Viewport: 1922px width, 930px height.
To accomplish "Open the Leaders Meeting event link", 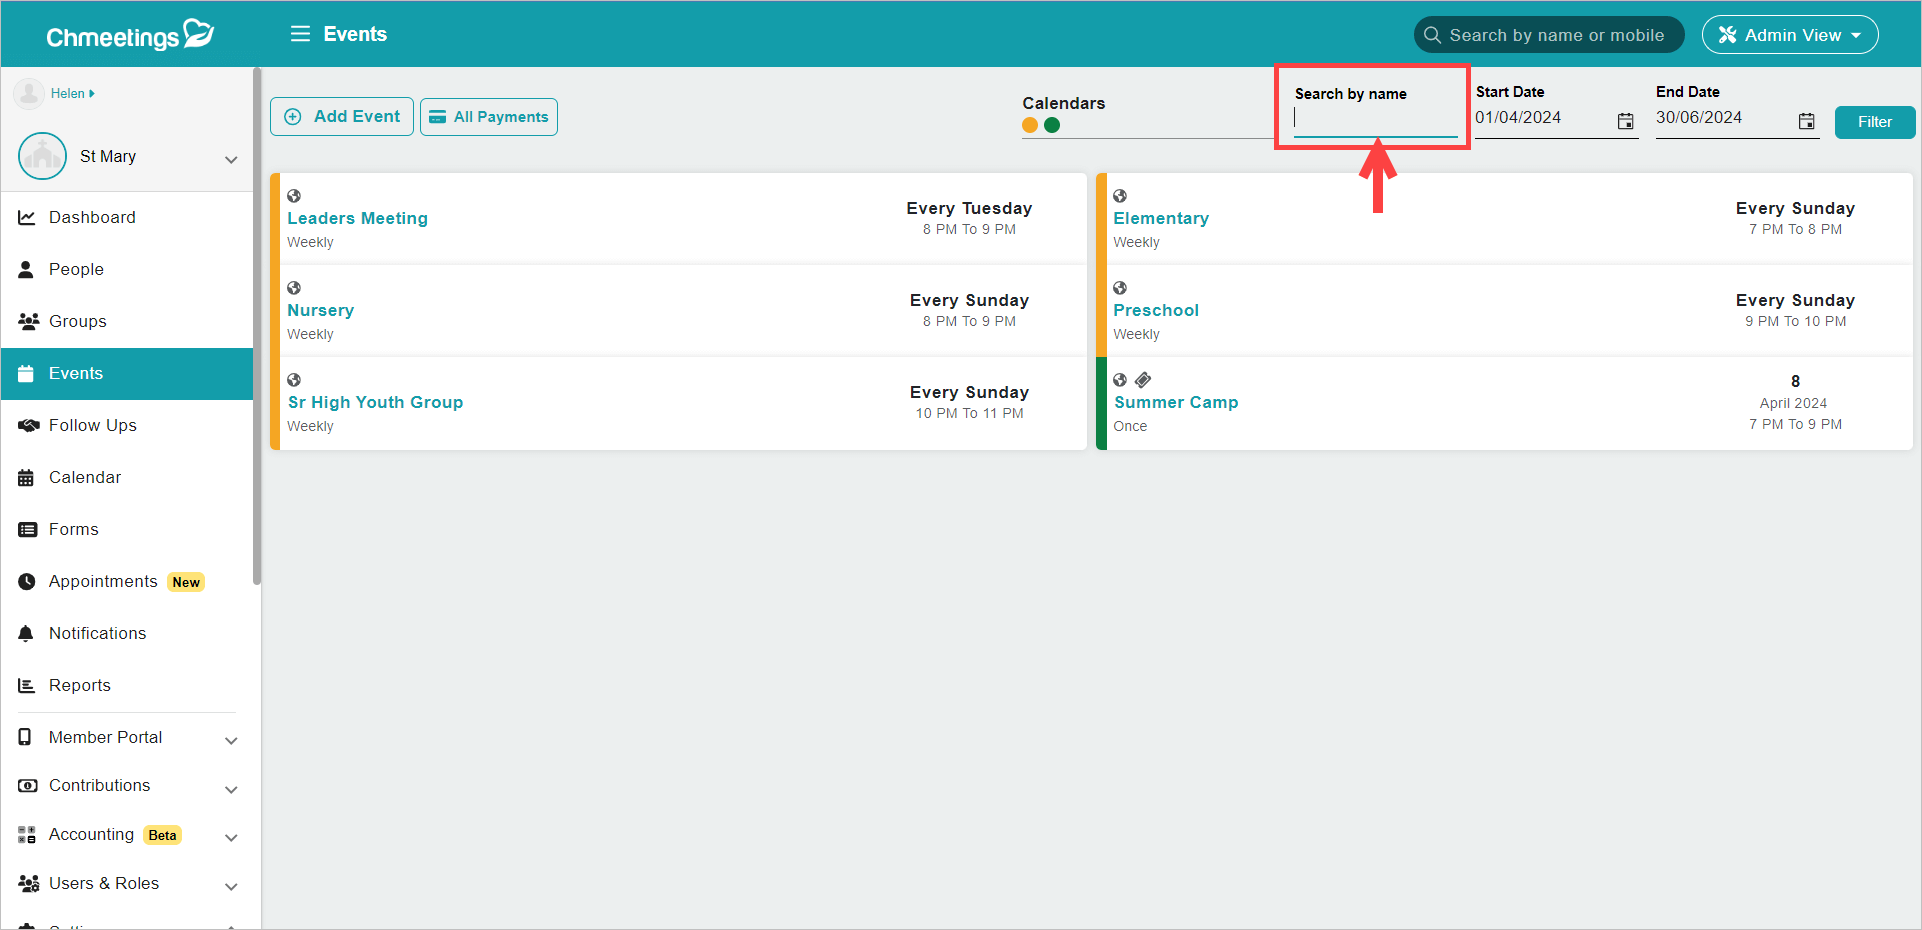I will pyautogui.click(x=357, y=218).
